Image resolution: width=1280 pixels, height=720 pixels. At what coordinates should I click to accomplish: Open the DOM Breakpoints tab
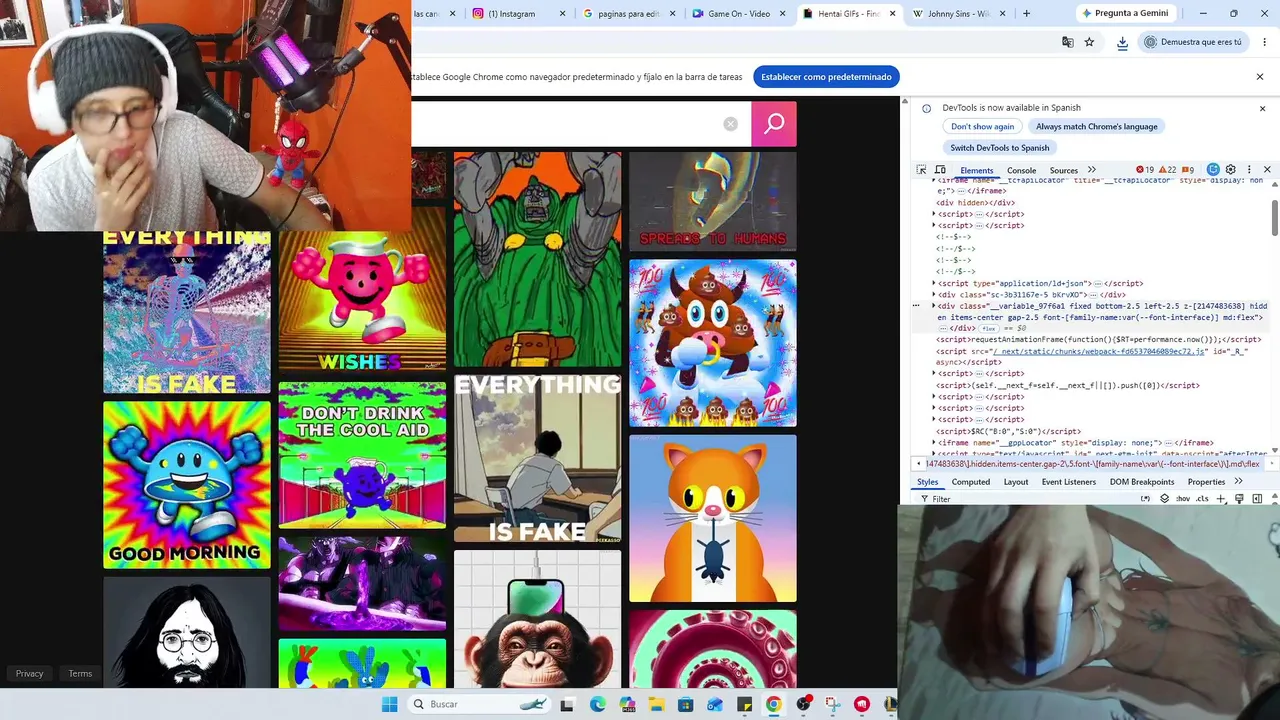tap(1141, 482)
